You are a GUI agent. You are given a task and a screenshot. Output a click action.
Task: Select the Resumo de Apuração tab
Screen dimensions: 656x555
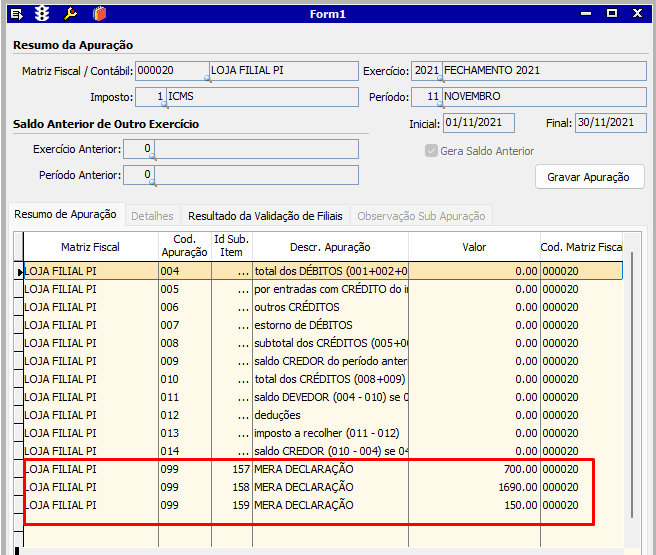[x=66, y=214]
